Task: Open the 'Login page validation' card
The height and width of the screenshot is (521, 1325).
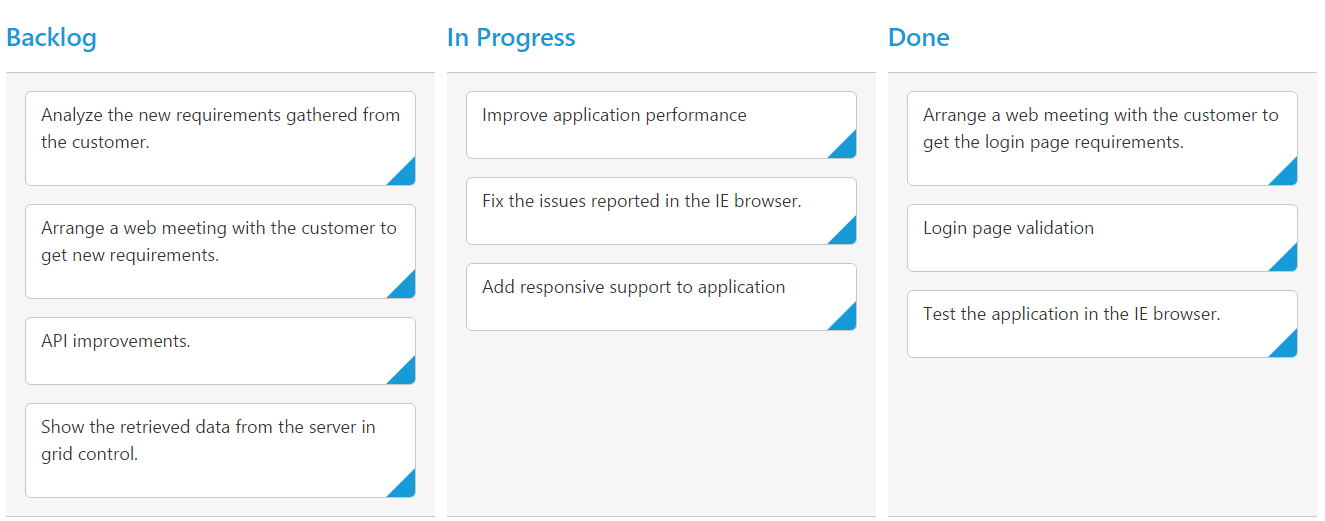Action: (x=1080, y=237)
